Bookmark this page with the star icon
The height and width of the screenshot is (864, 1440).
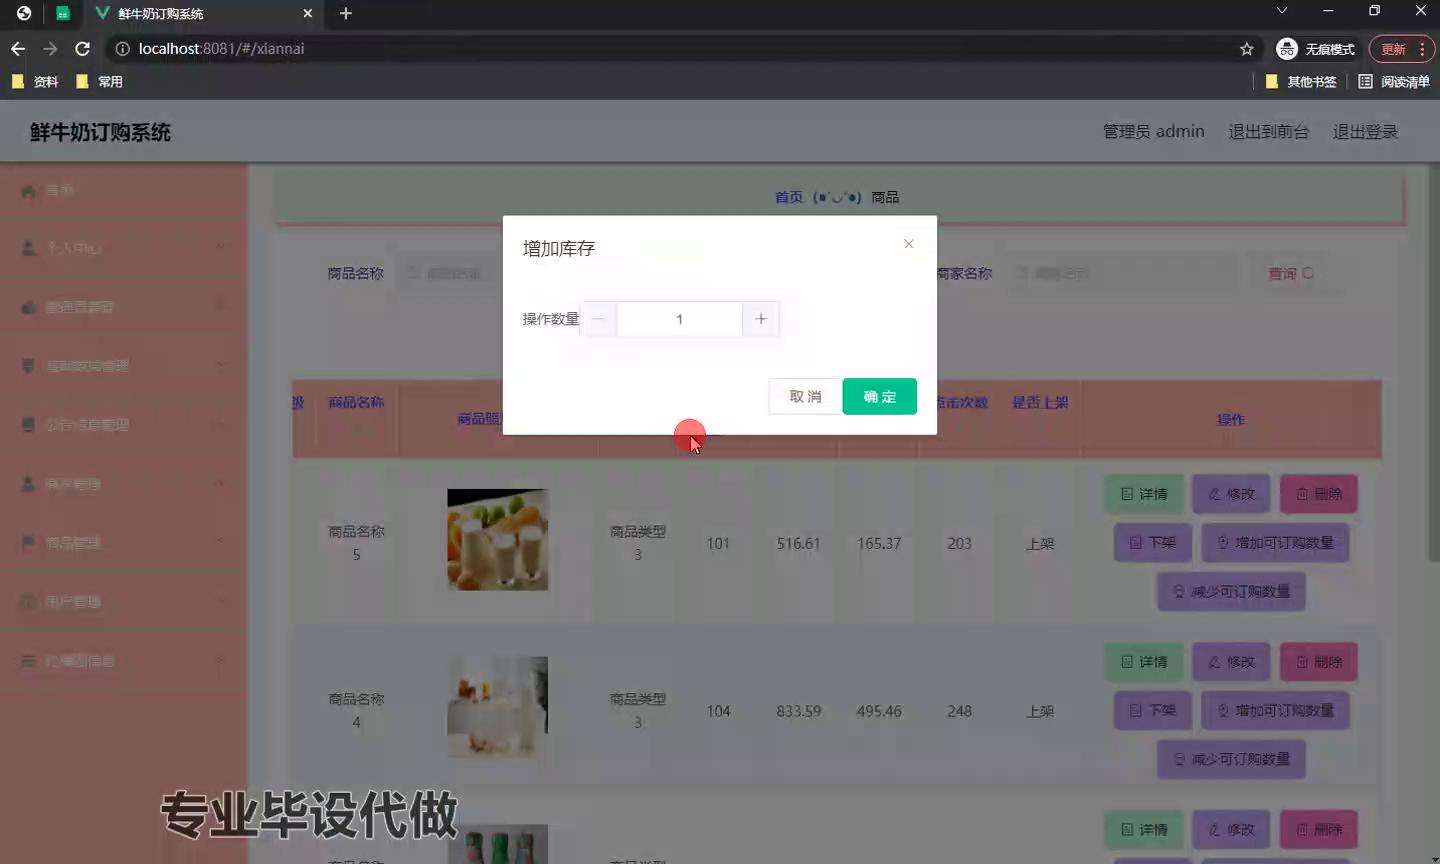pos(1246,49)
